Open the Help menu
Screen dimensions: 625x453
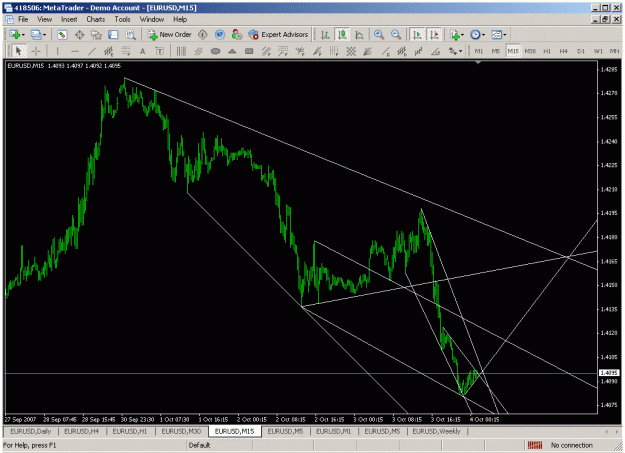coord(180,19)
